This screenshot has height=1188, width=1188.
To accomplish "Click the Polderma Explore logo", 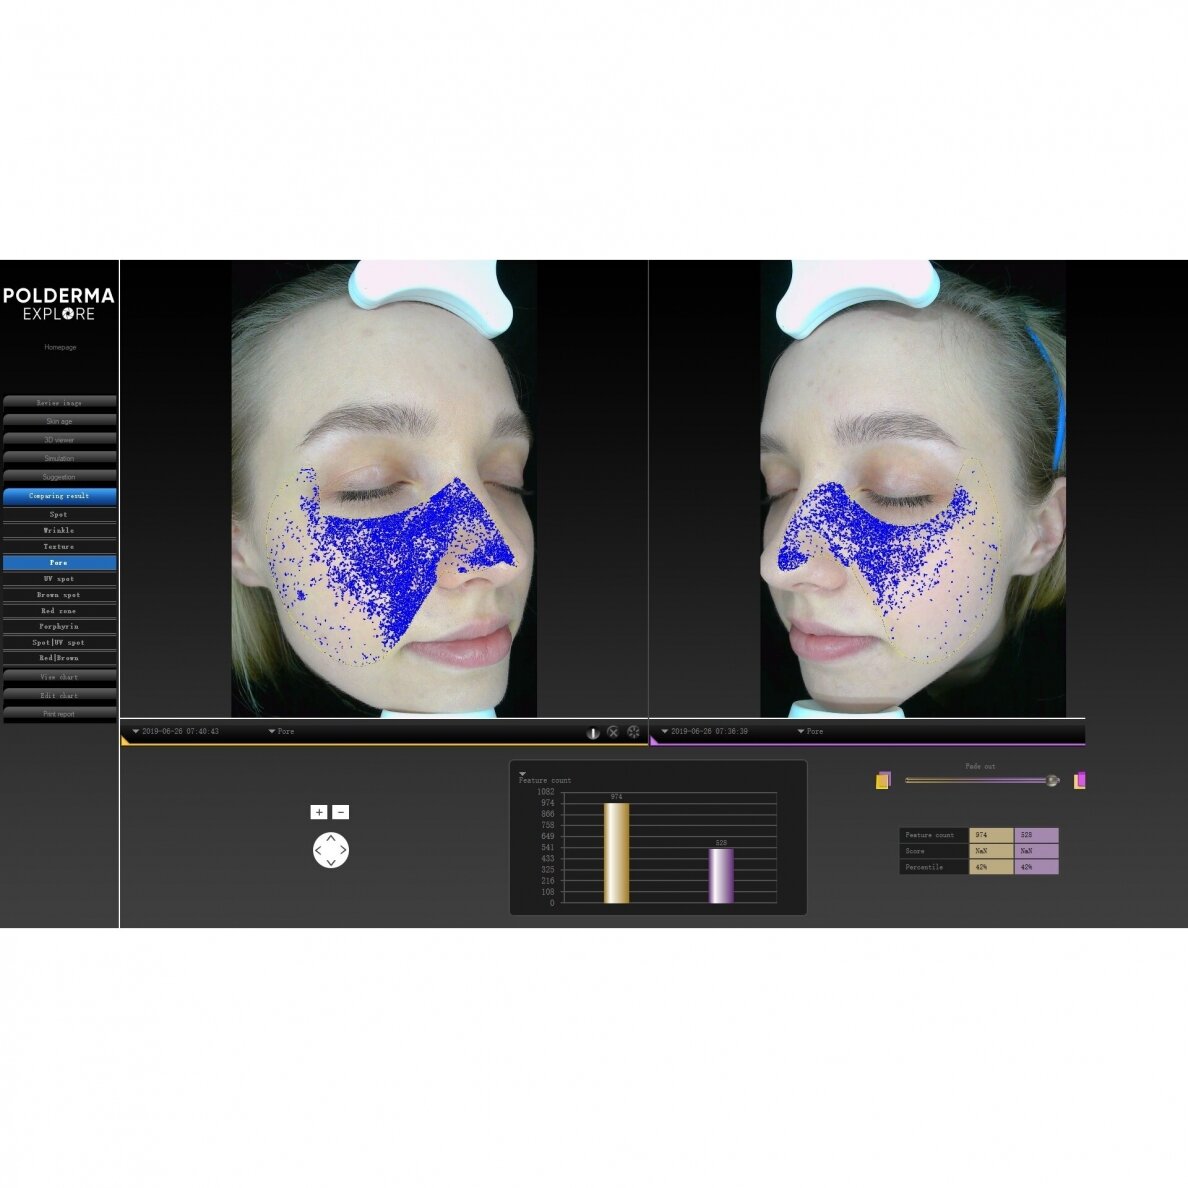I will coord(59,304).
